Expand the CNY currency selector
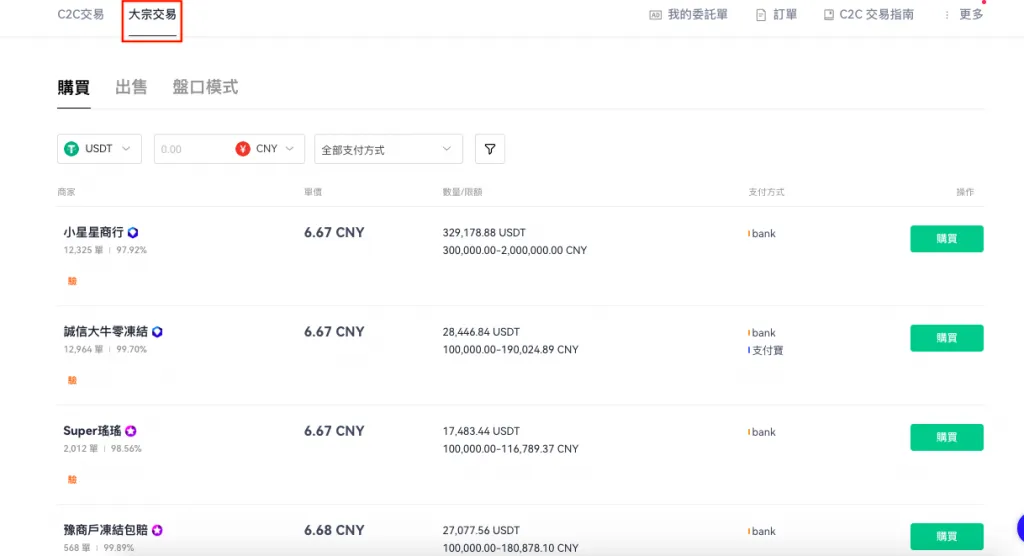The image size is (1024, 556). click(270, 149)
